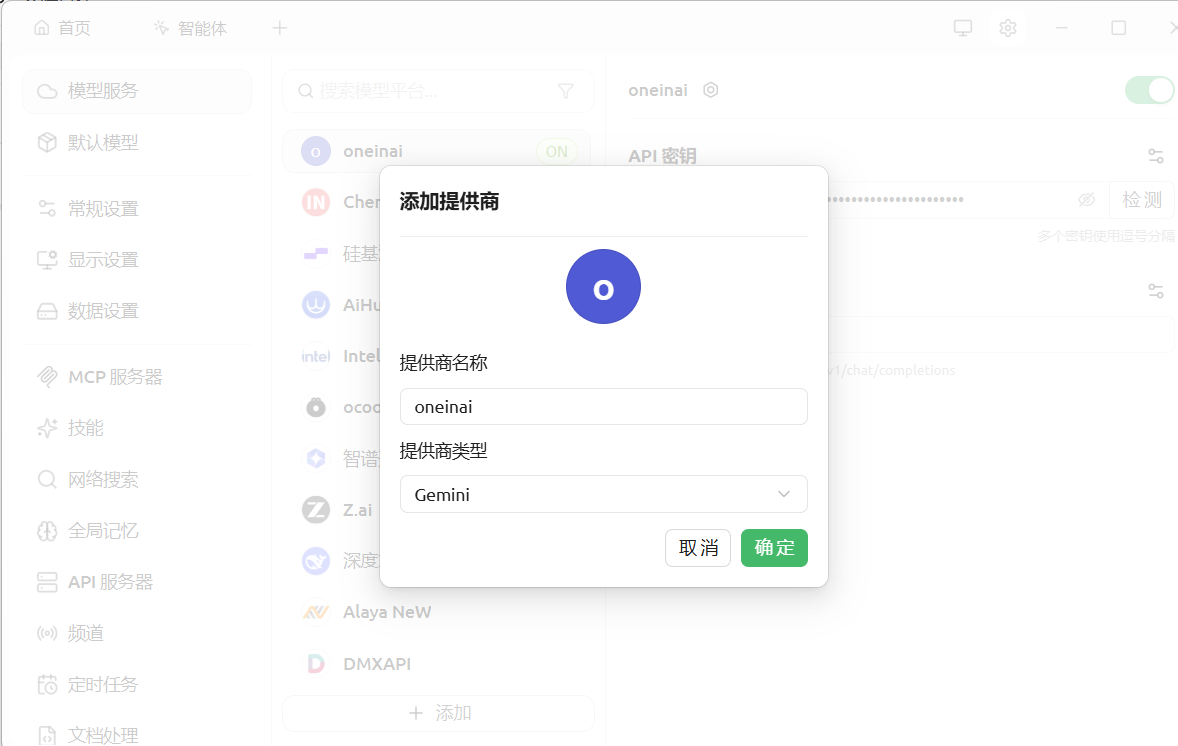Screen dimensions: 1178x746
Task: Click the 硅基 provider logo icon
Action: (316, 254)
